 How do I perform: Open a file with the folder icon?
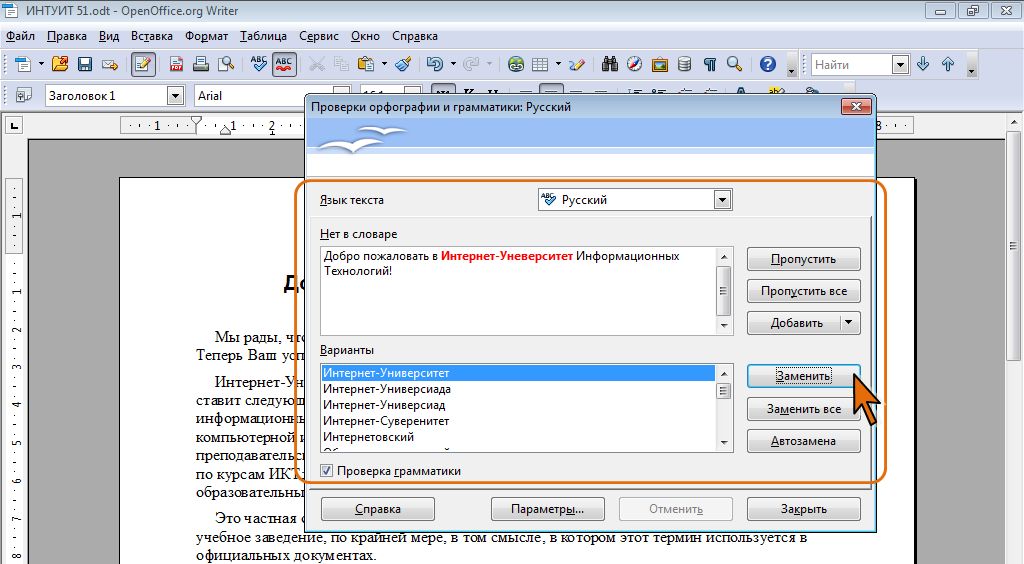click(60, 64)
